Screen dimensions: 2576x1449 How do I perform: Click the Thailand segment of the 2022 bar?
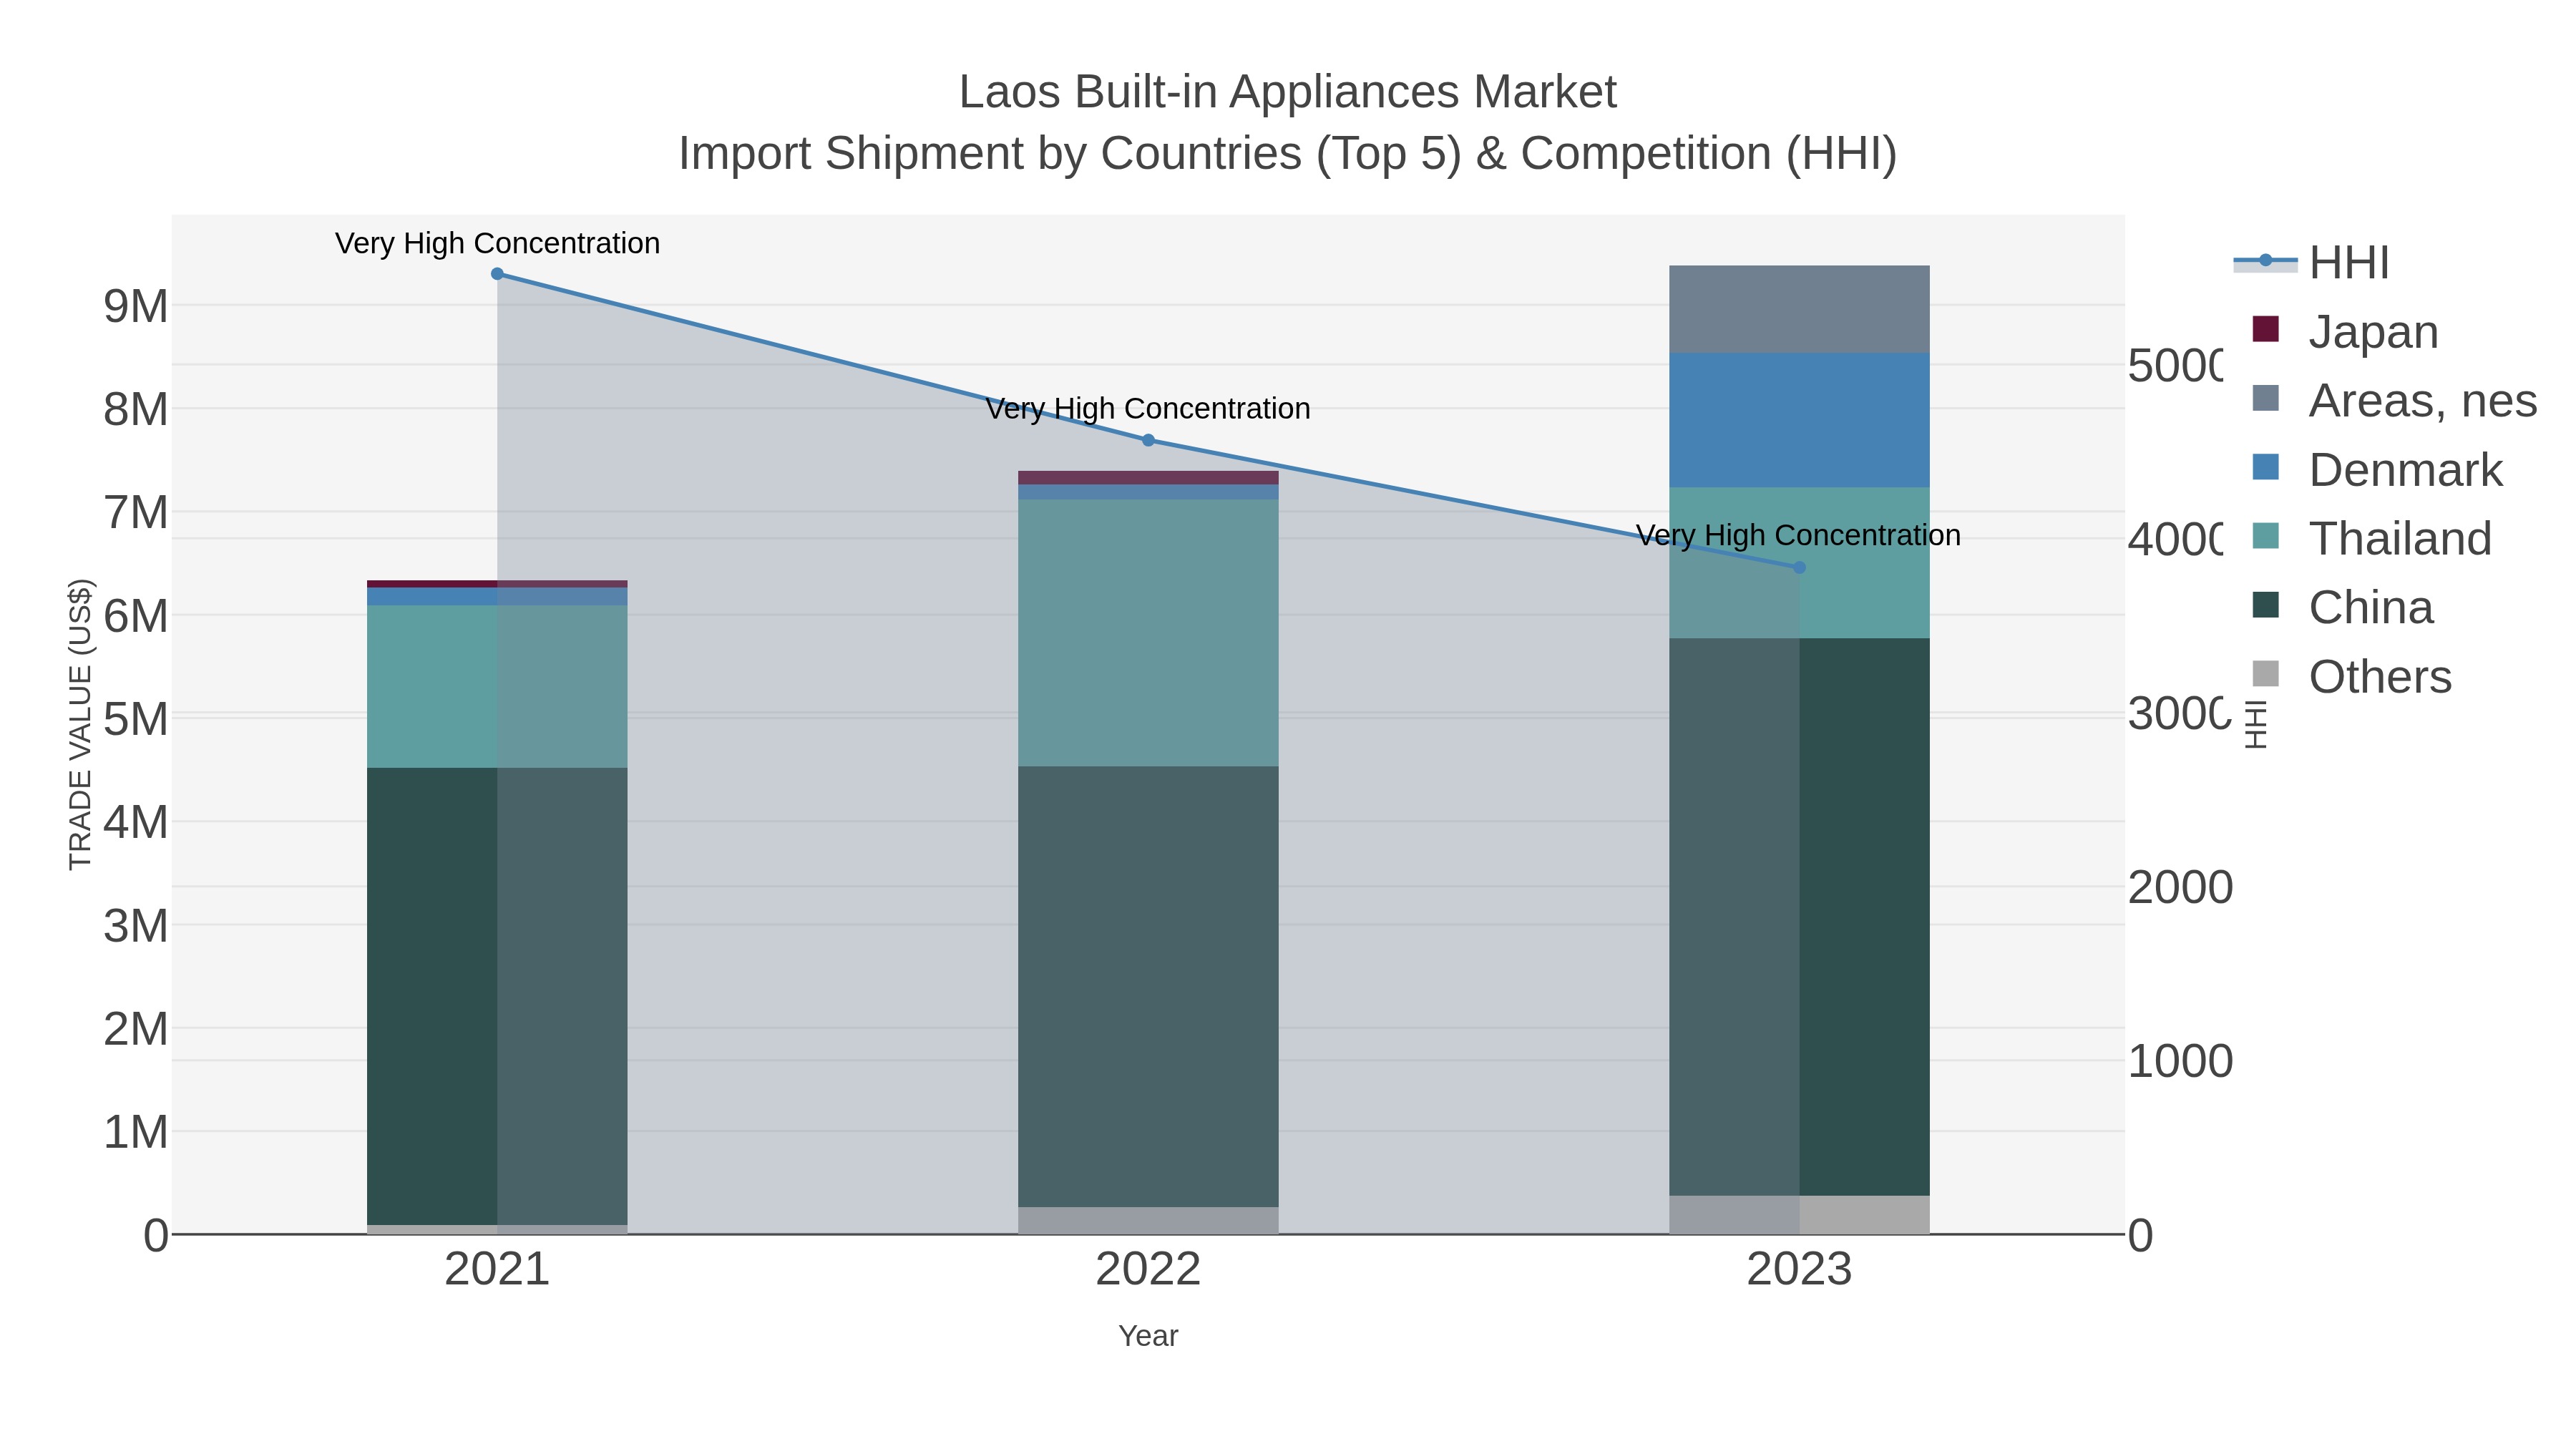[x=1148, y=633]
